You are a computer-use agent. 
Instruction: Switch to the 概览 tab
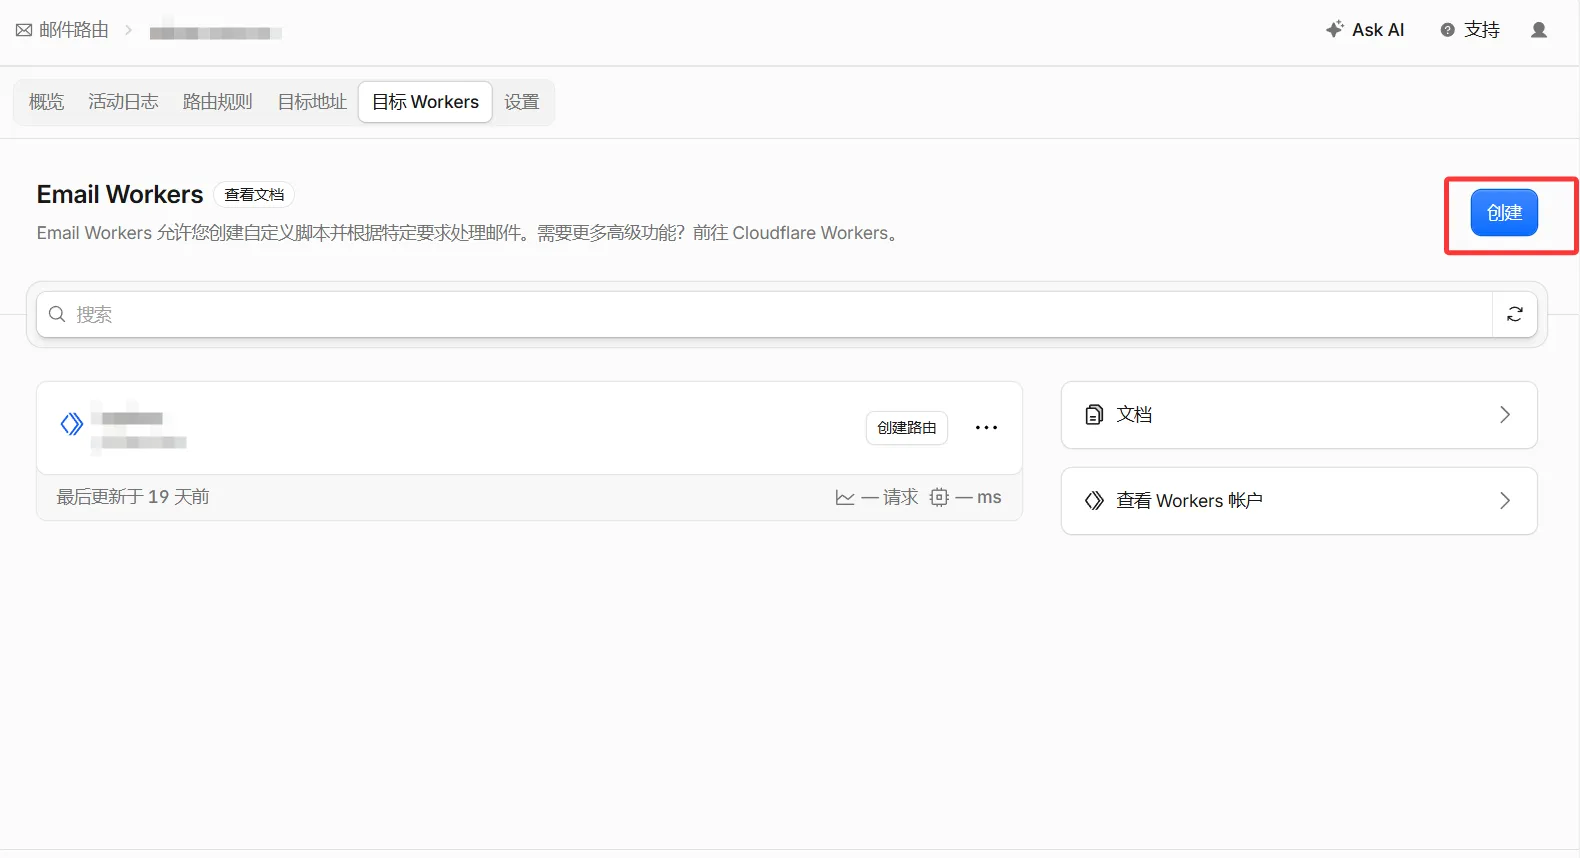(x=46, y=102)
